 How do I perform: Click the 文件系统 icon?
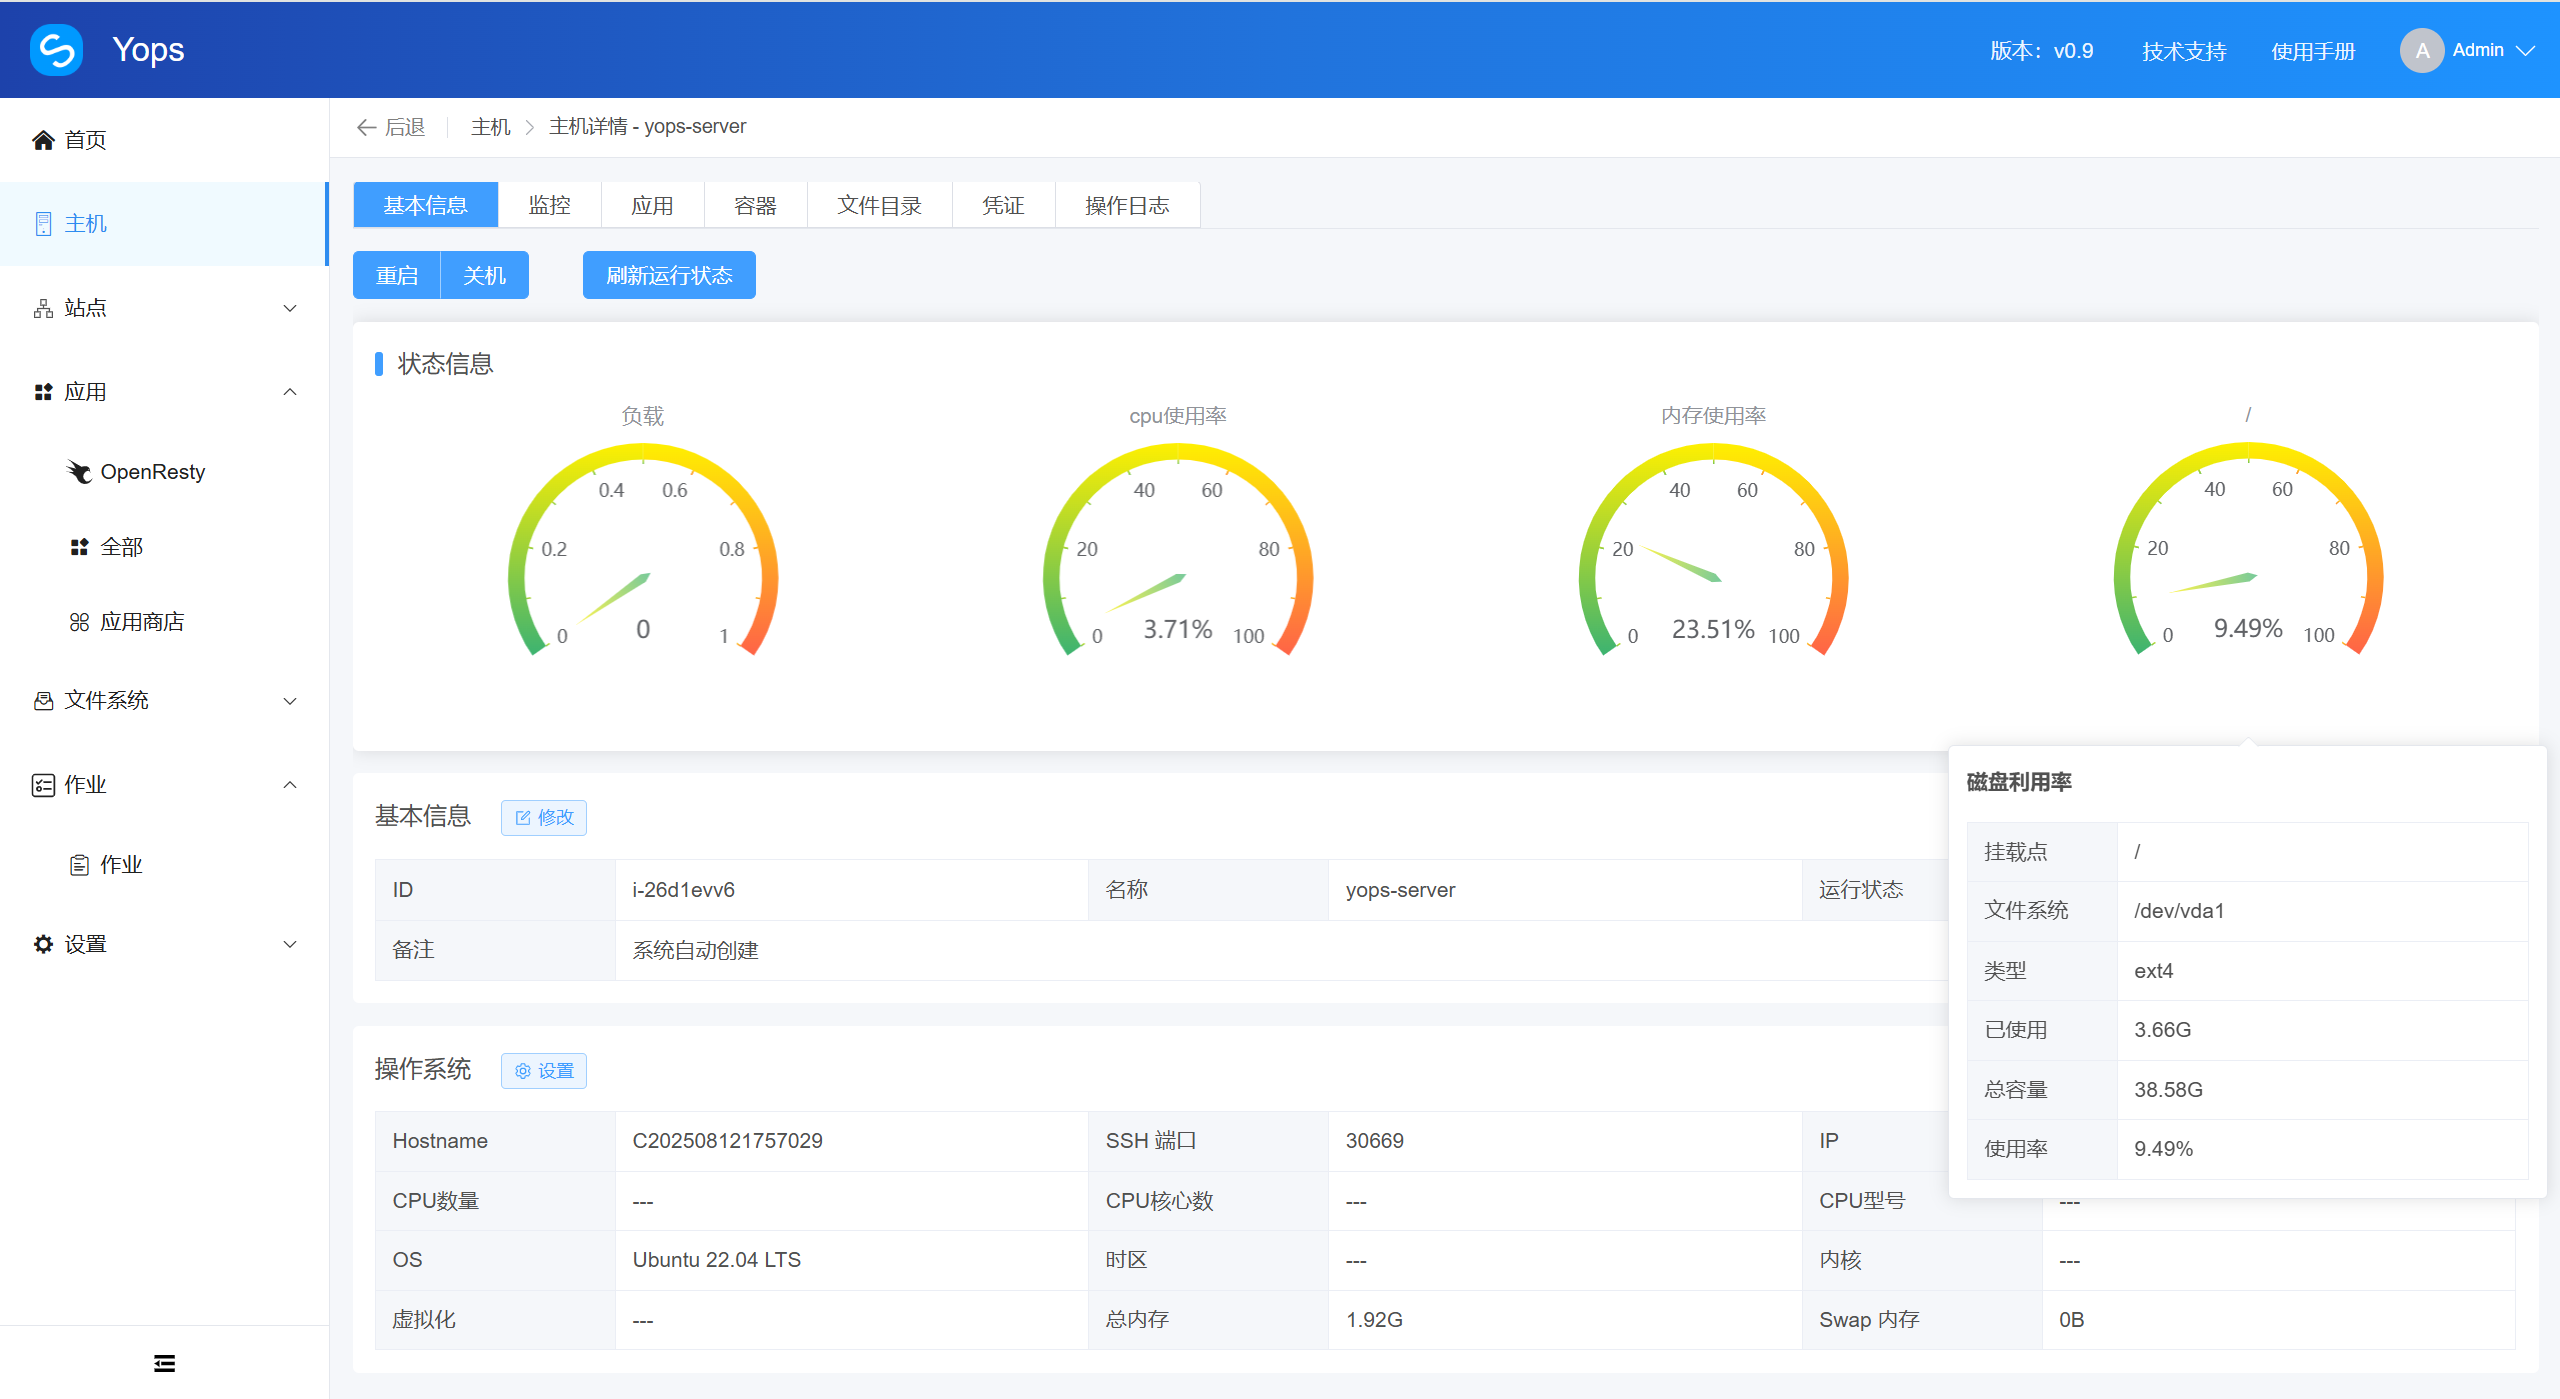point(43,701)
